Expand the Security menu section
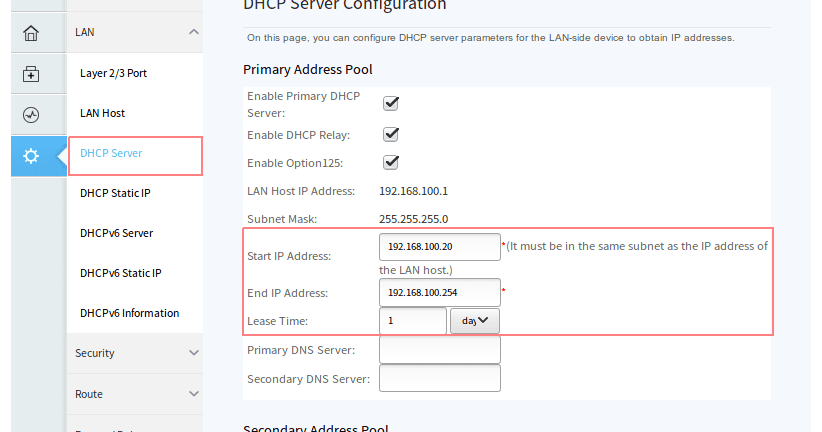This screenshot has width=822, height=432. (x=193, y=353)
